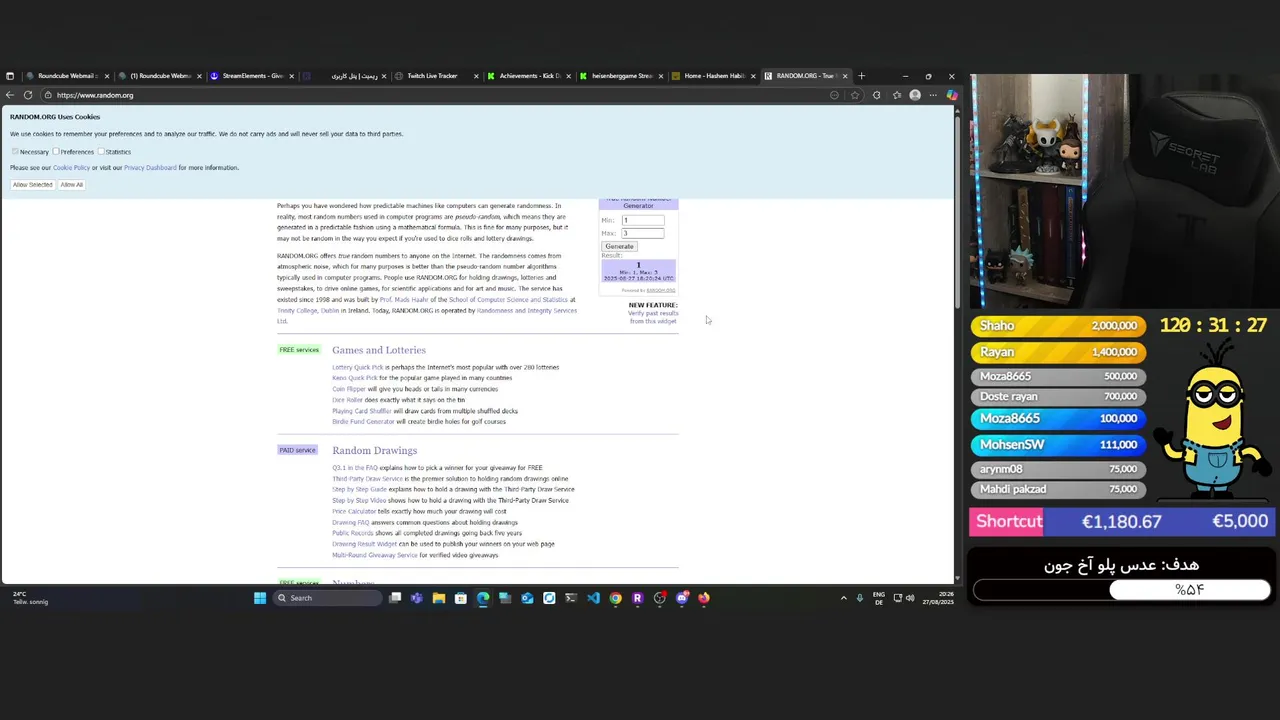Screen dimensions: 1280x720
Task: Click the Max input field
Action: point(642,233)
